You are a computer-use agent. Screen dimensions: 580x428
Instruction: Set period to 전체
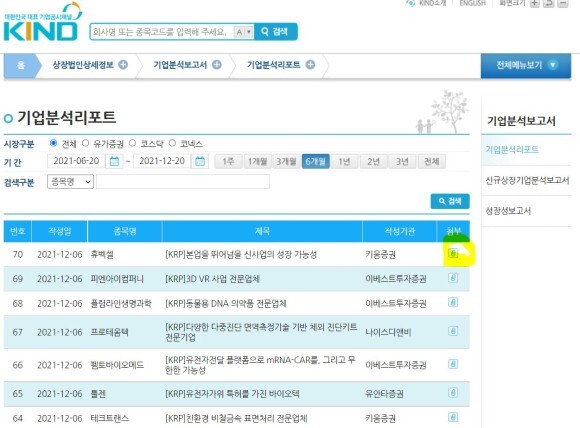tap(432, 161)
